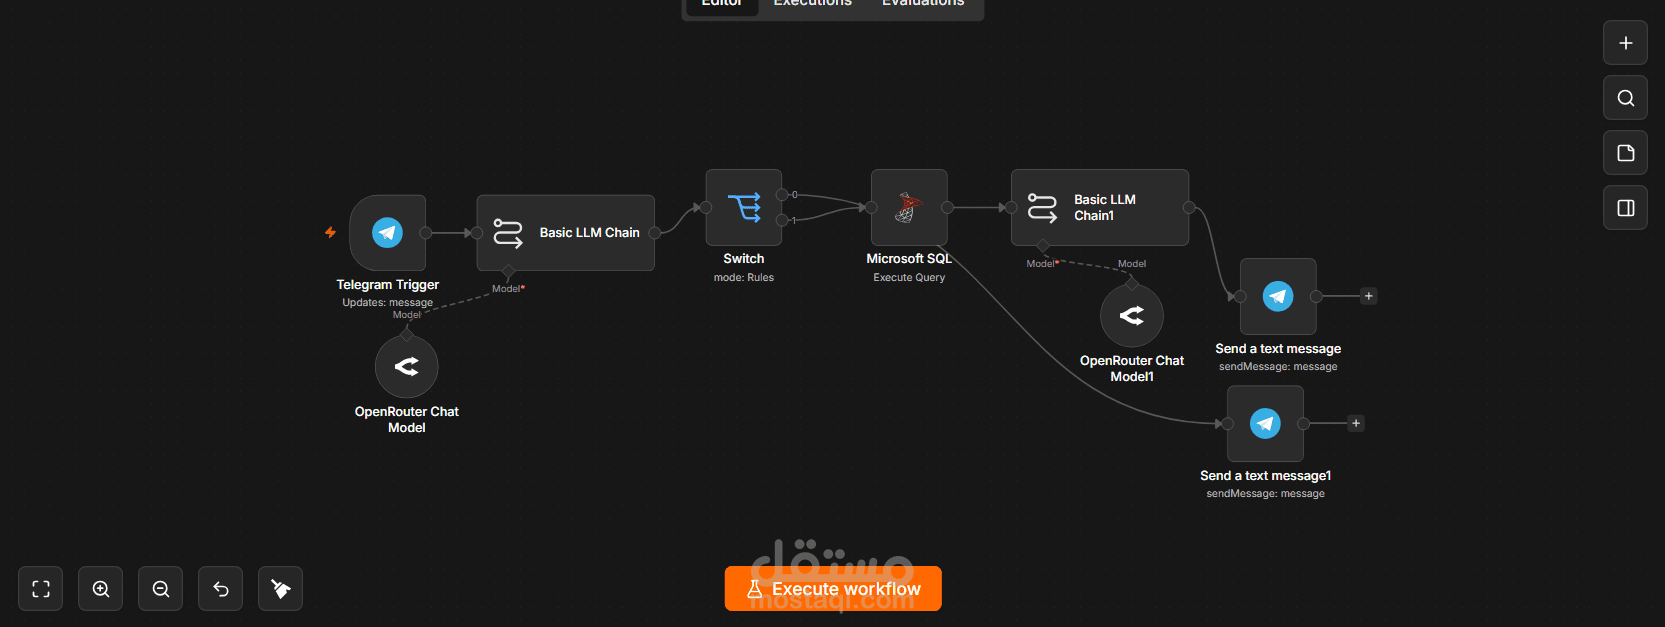Click 'sendMessage: message' under Send a text message
The height and width of the screenshot is (627, 1665).
pyautogui.click(x=1278, y=367)
